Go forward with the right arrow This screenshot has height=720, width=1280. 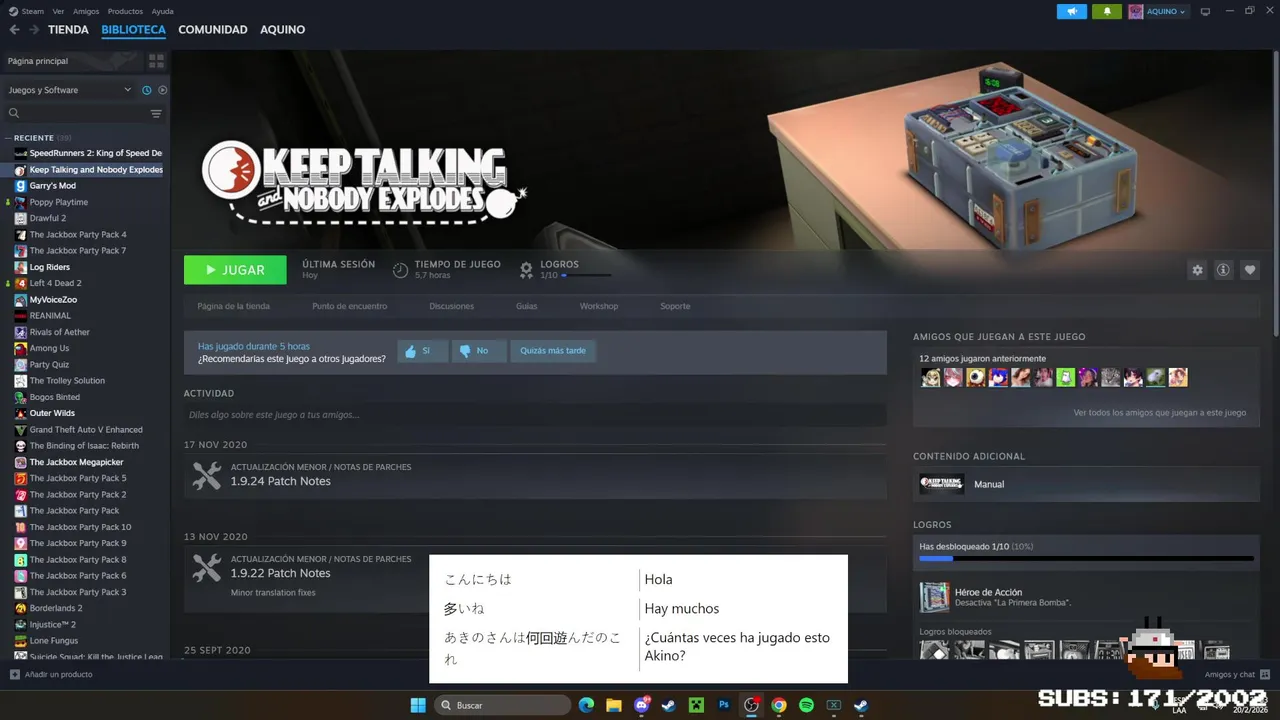click(34, 30)
